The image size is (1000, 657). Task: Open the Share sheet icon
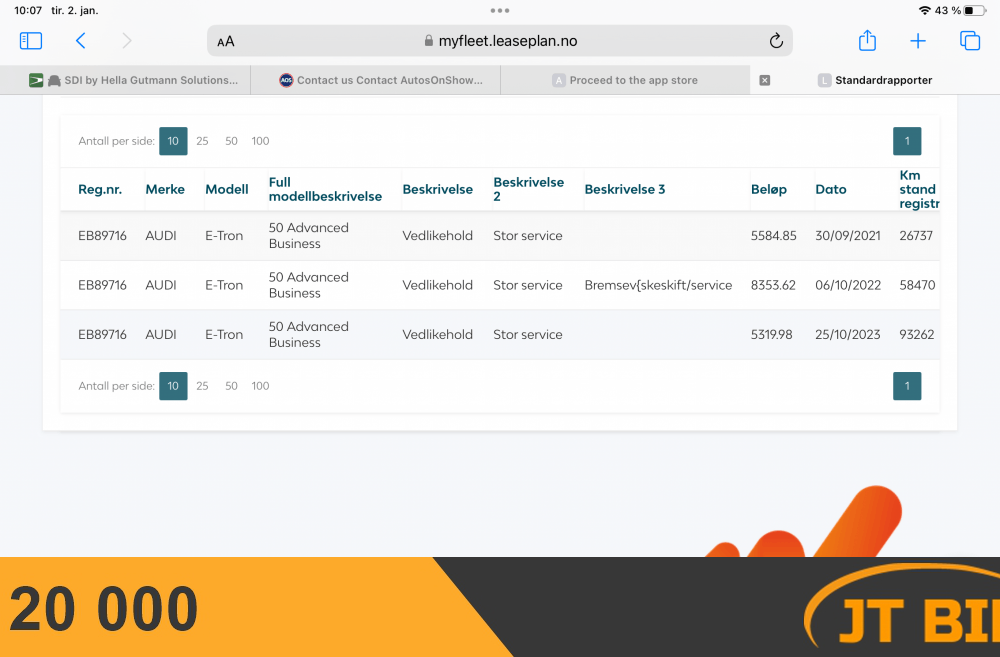click(x=867, y=40)
